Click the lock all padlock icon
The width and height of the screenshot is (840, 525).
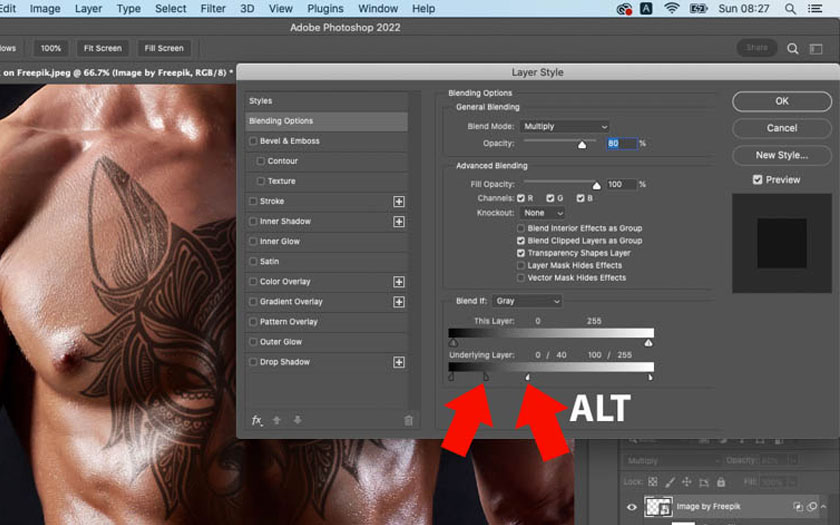click(721, 482)
